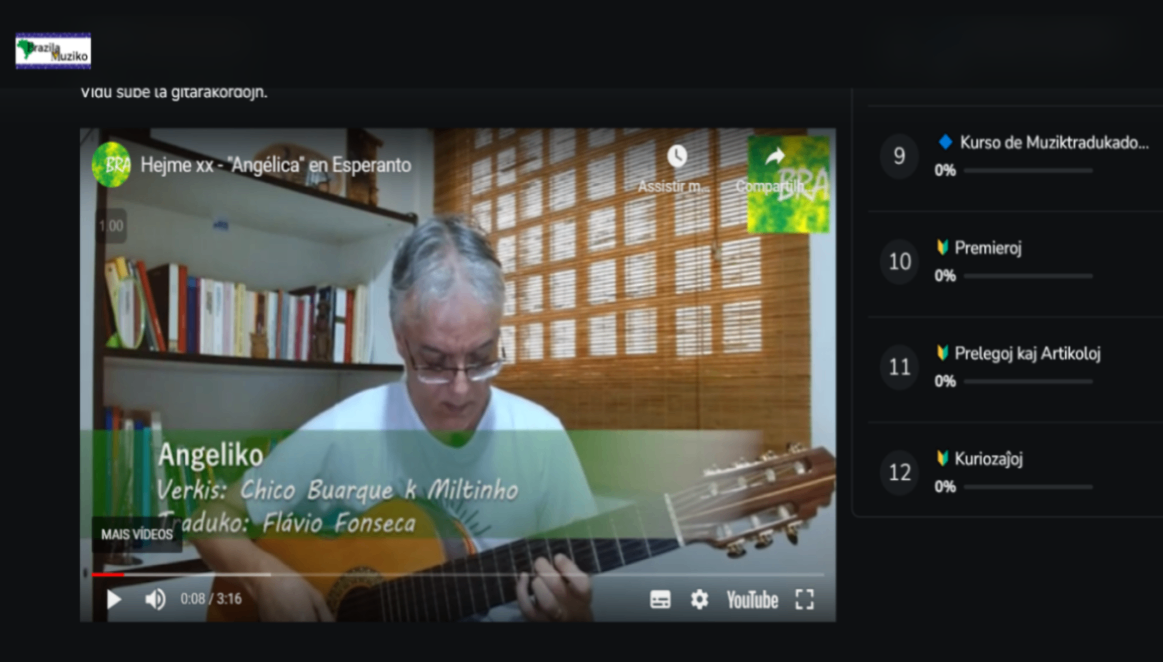Screen dimensions: 1163x662
Task: Click the Brazila Muziko logo
Action: 53,51
